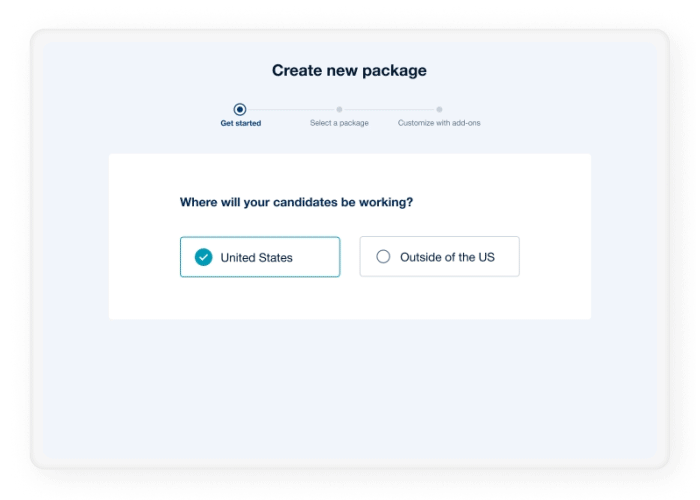Click the teal checkmark icon beside United States

click(x=203, y=257)
